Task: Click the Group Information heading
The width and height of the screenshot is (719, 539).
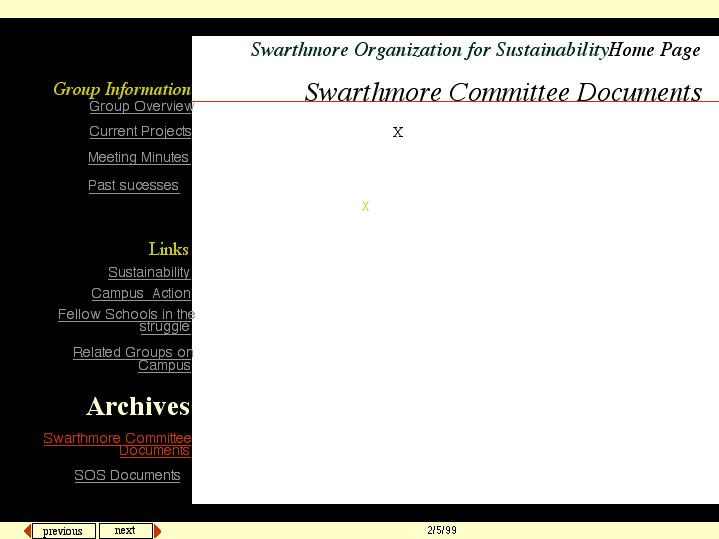Action: tap(122, 89)
